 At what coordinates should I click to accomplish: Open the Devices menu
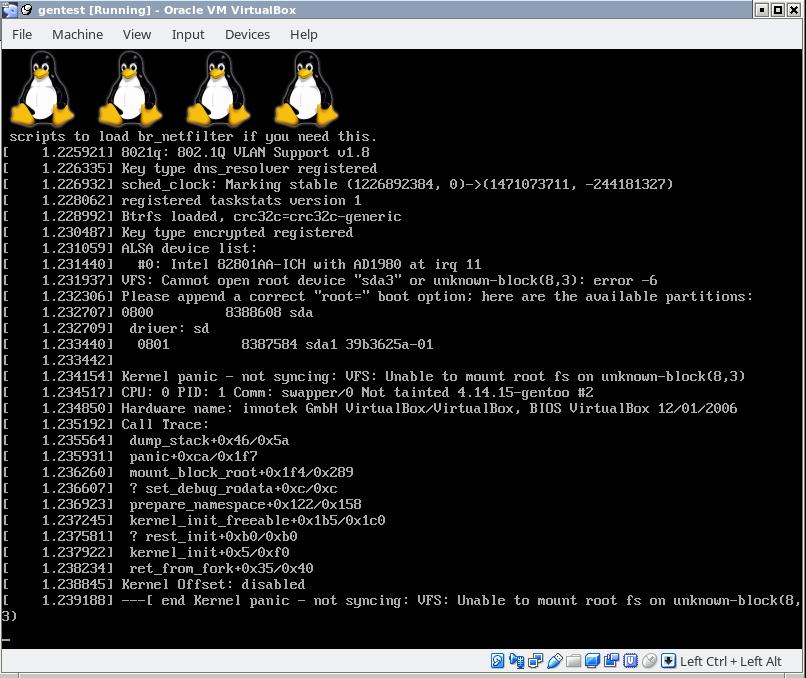(247, 34)
